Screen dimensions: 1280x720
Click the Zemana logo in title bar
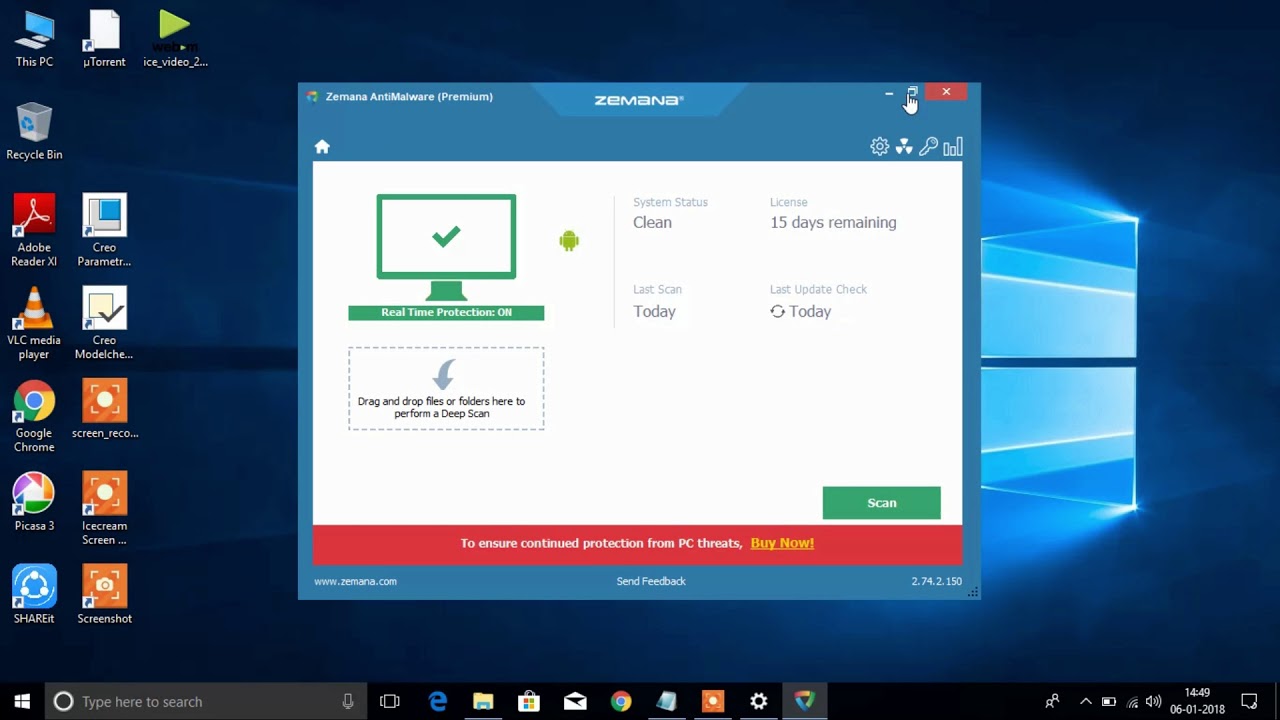tap(638, 100)
